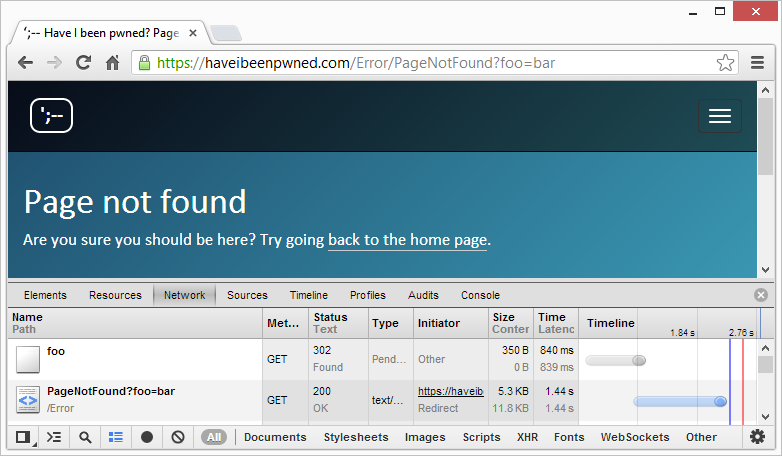The width and height of the screenshot is (782, 456).
Task: Switch to the Resources tab
Action: click(x=115, y=295)
